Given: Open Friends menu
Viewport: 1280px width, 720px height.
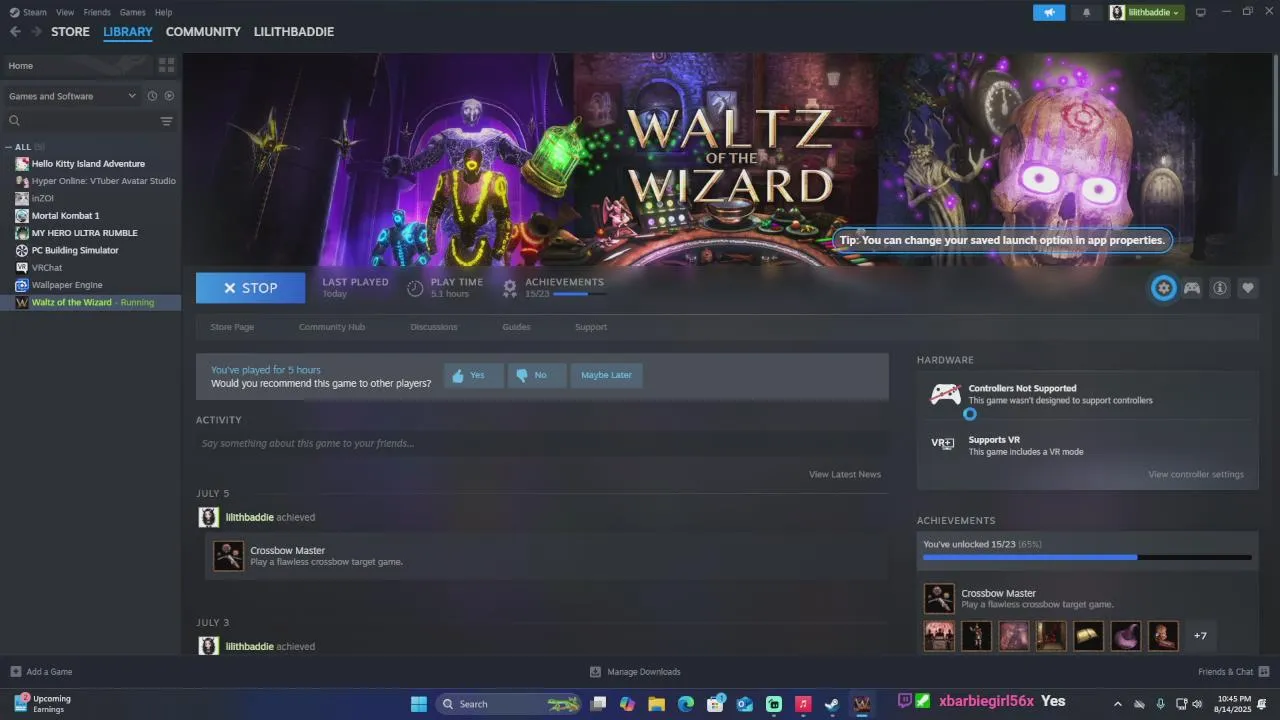Looking at the screenshot, I should click(97, 12).
